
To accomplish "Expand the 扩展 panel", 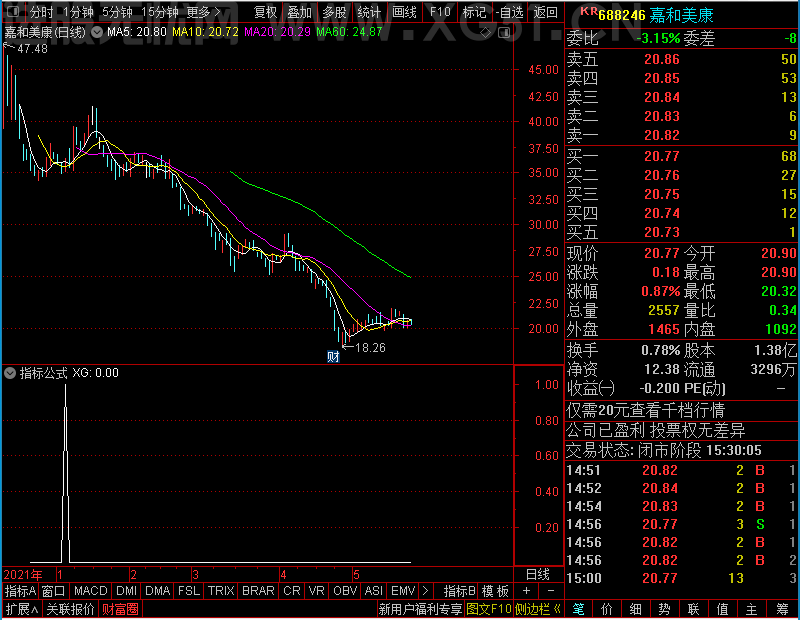I will (22, 609).
